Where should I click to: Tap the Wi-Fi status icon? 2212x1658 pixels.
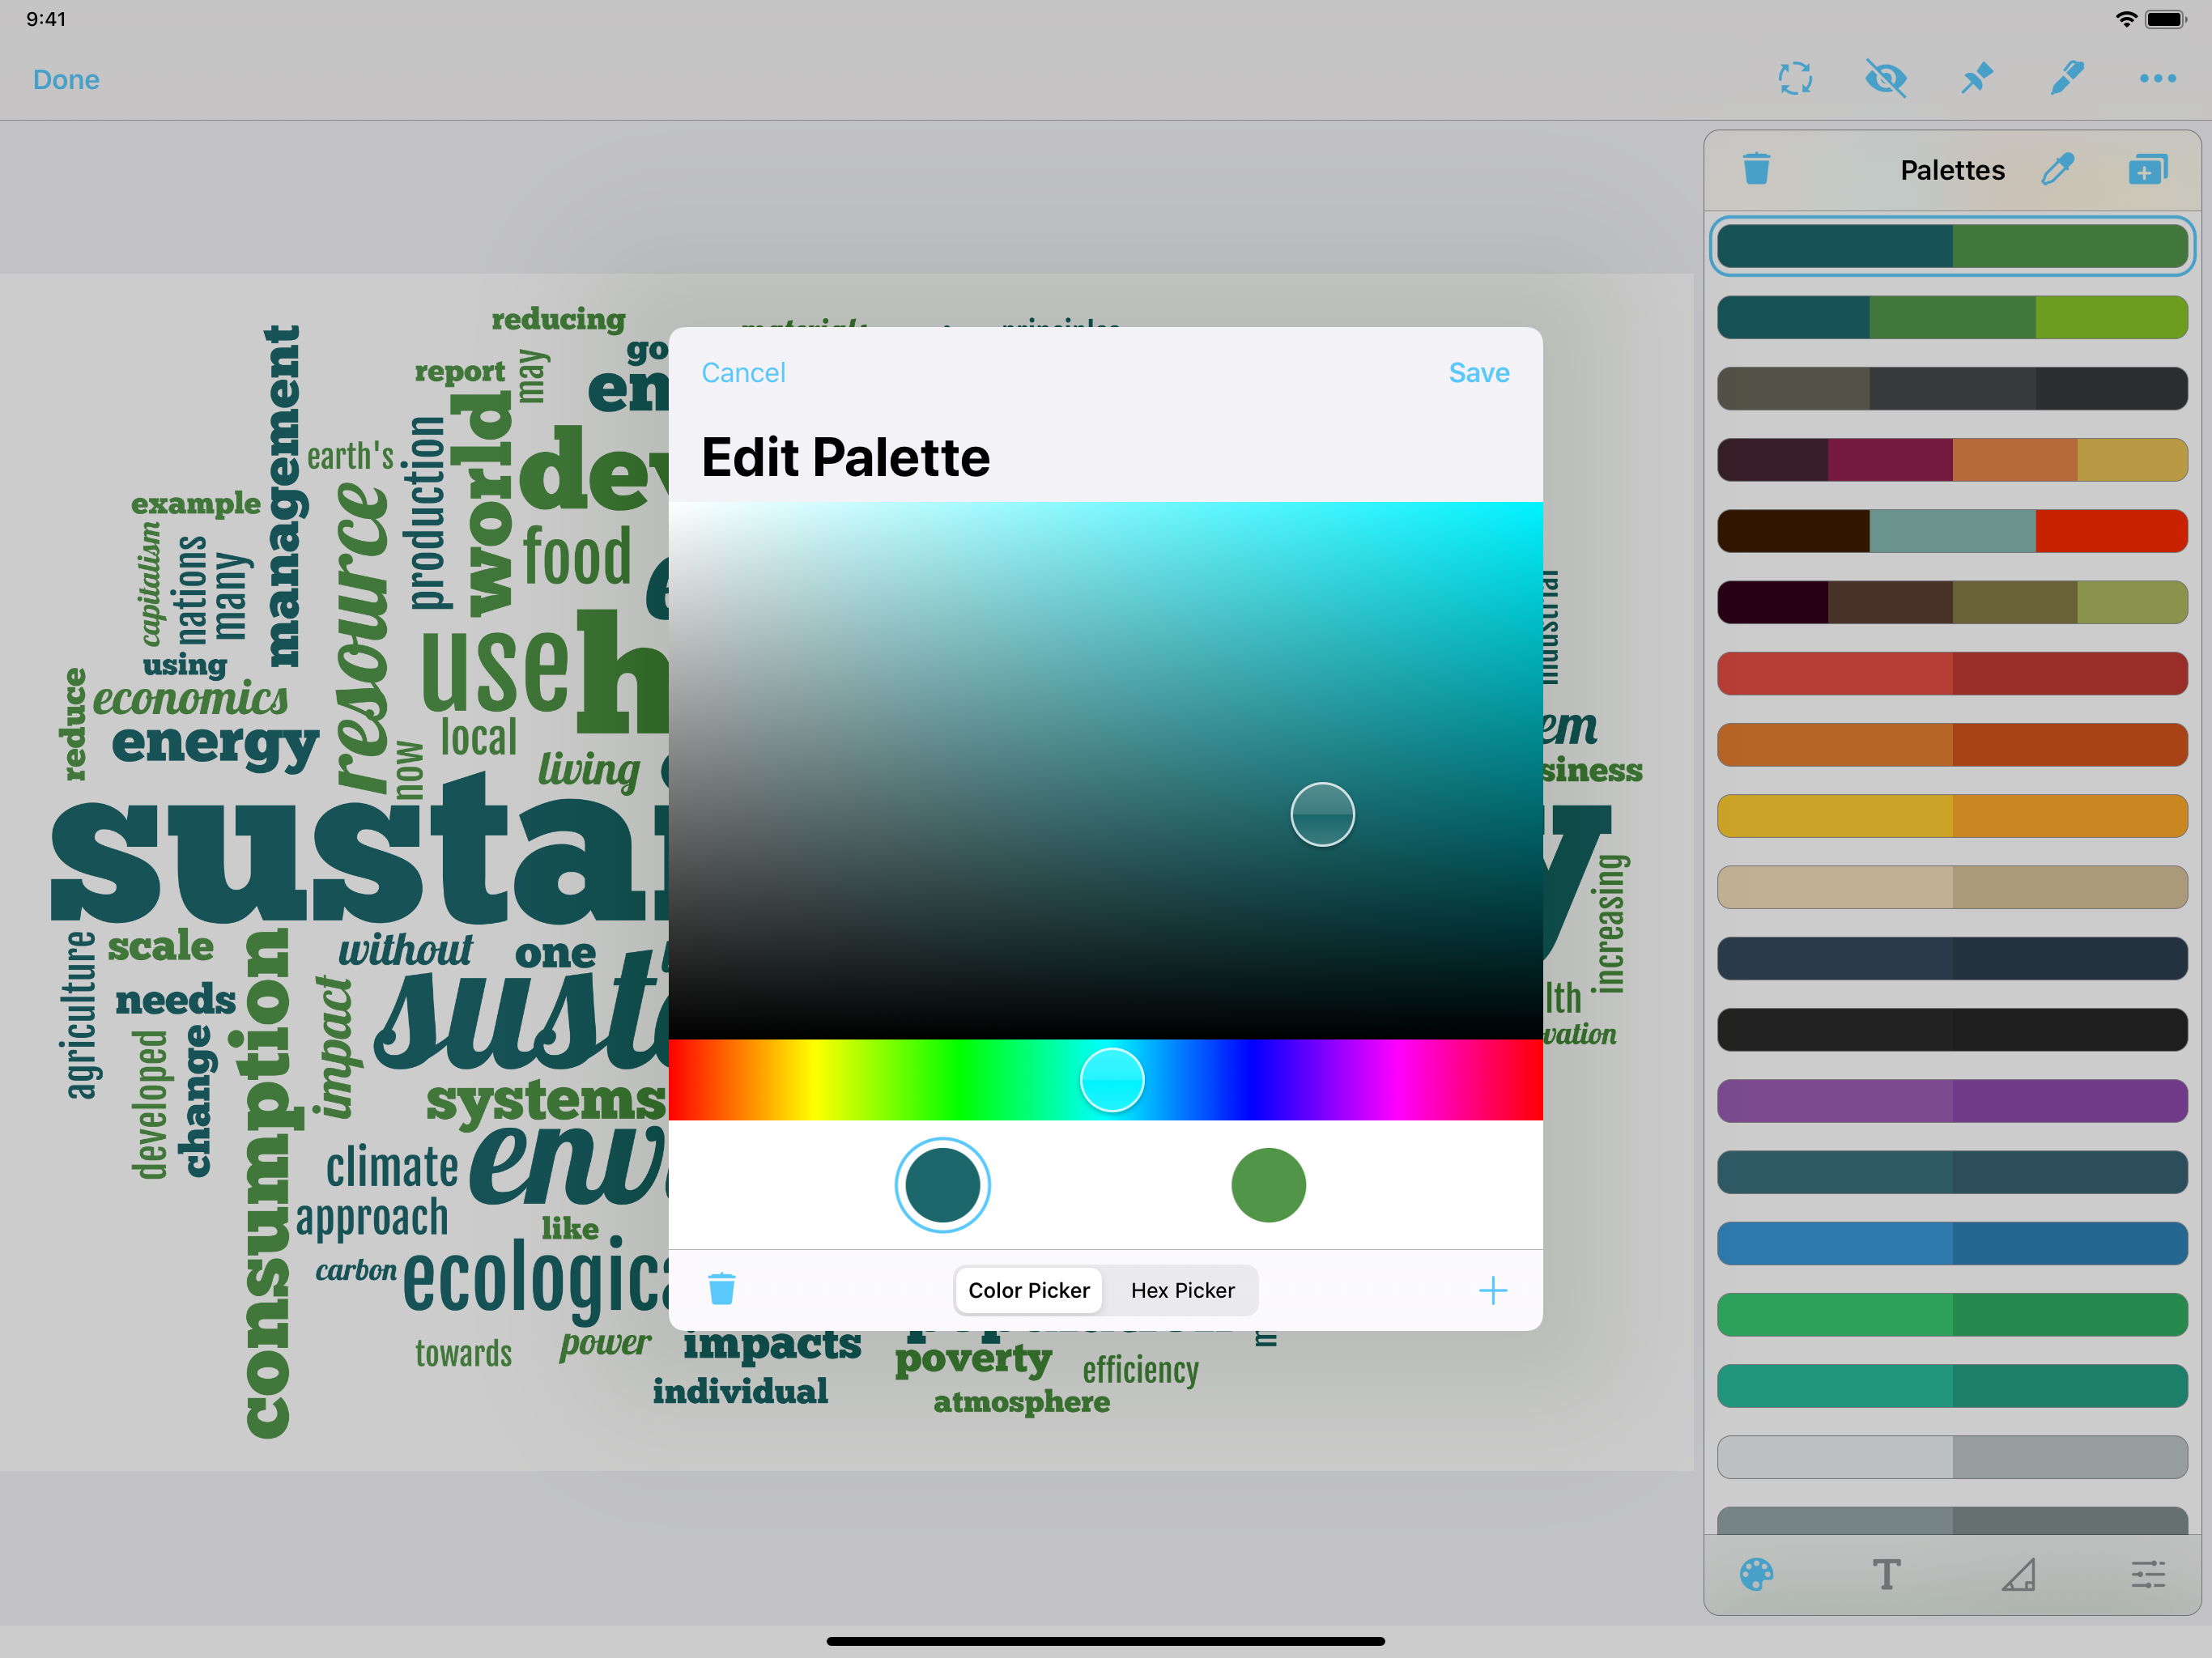coord(2127,19)
